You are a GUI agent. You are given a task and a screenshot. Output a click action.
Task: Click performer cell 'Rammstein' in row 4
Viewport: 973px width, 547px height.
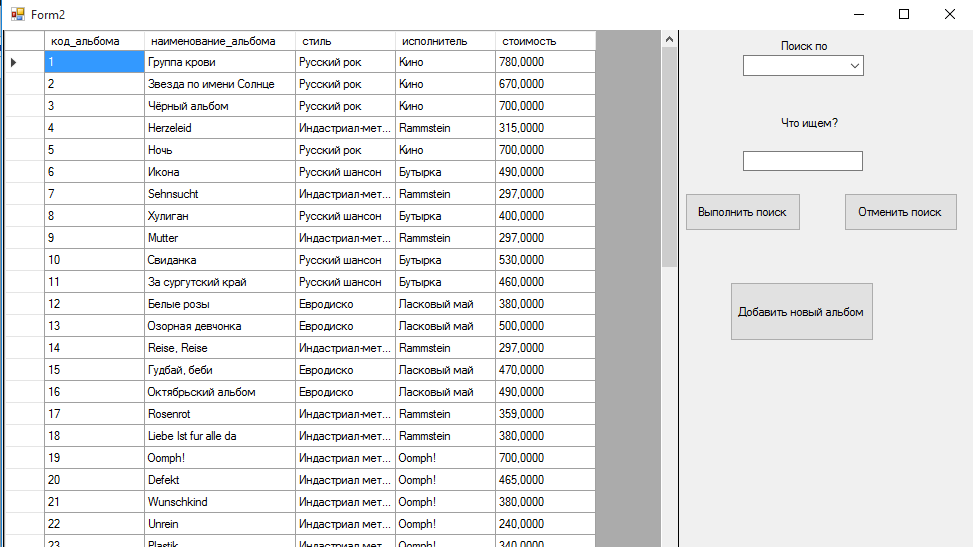coord(445,128)
